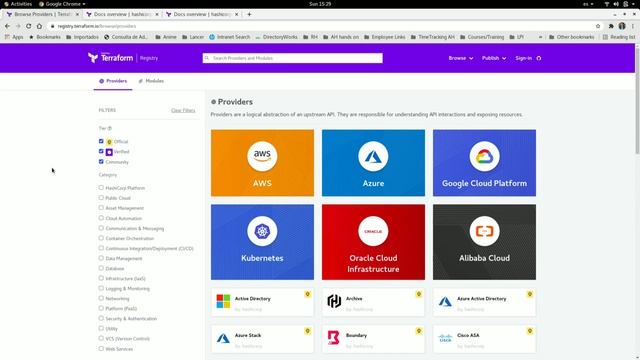This screenshot has height=360, width=640.
Task: Click the Terraform logo in the header
Action: click(111, 58)
